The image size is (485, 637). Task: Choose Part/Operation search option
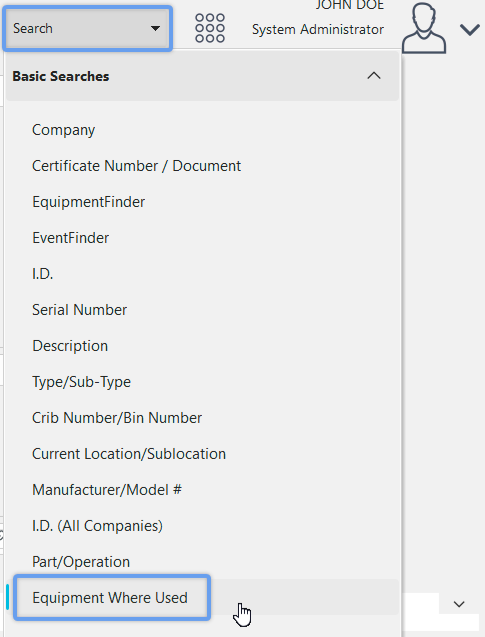[81, 562]
